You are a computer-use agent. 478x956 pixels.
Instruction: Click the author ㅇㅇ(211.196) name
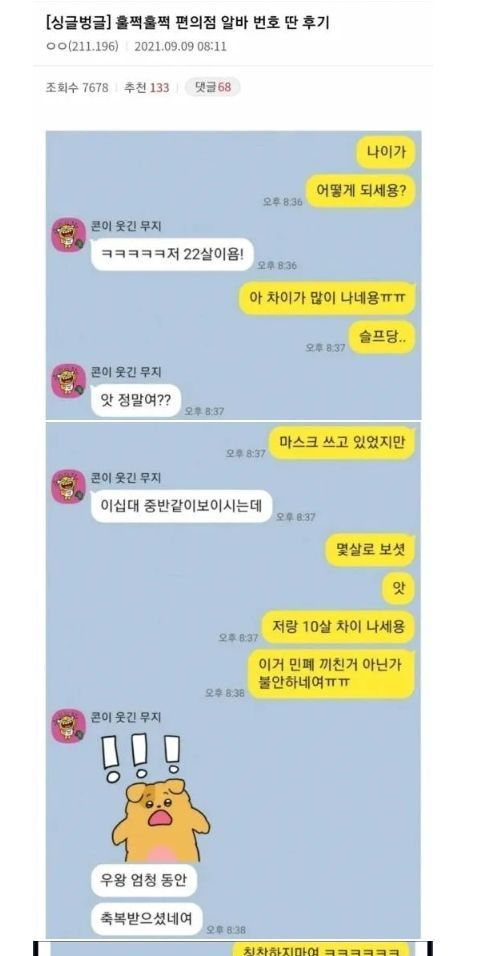click(82, 46)
